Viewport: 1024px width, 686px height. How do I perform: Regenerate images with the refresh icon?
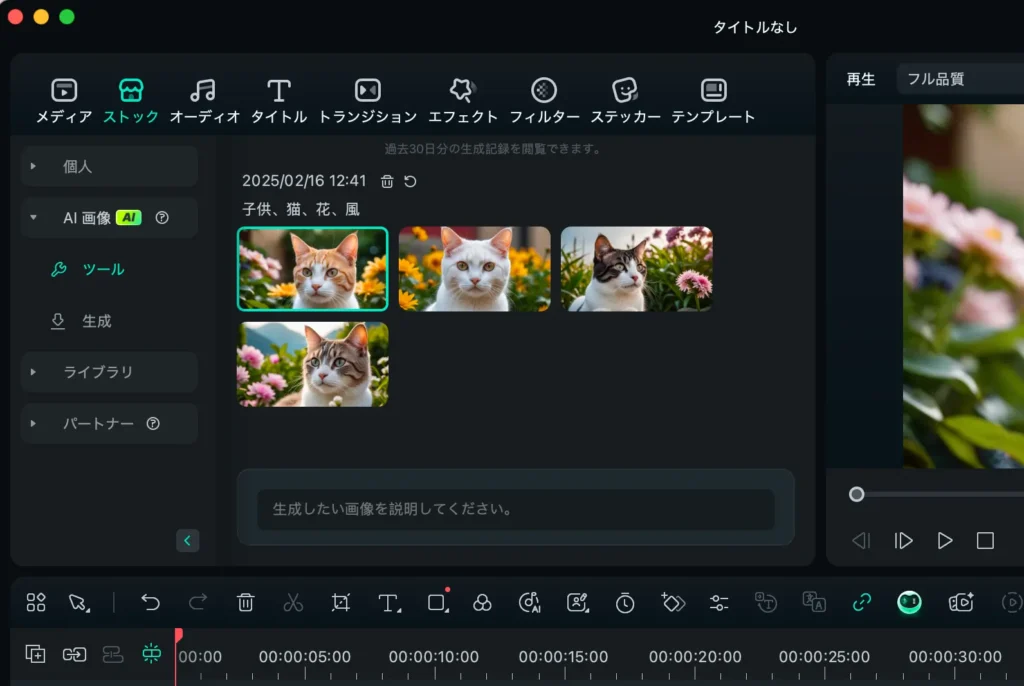click(x=410, y=181)
